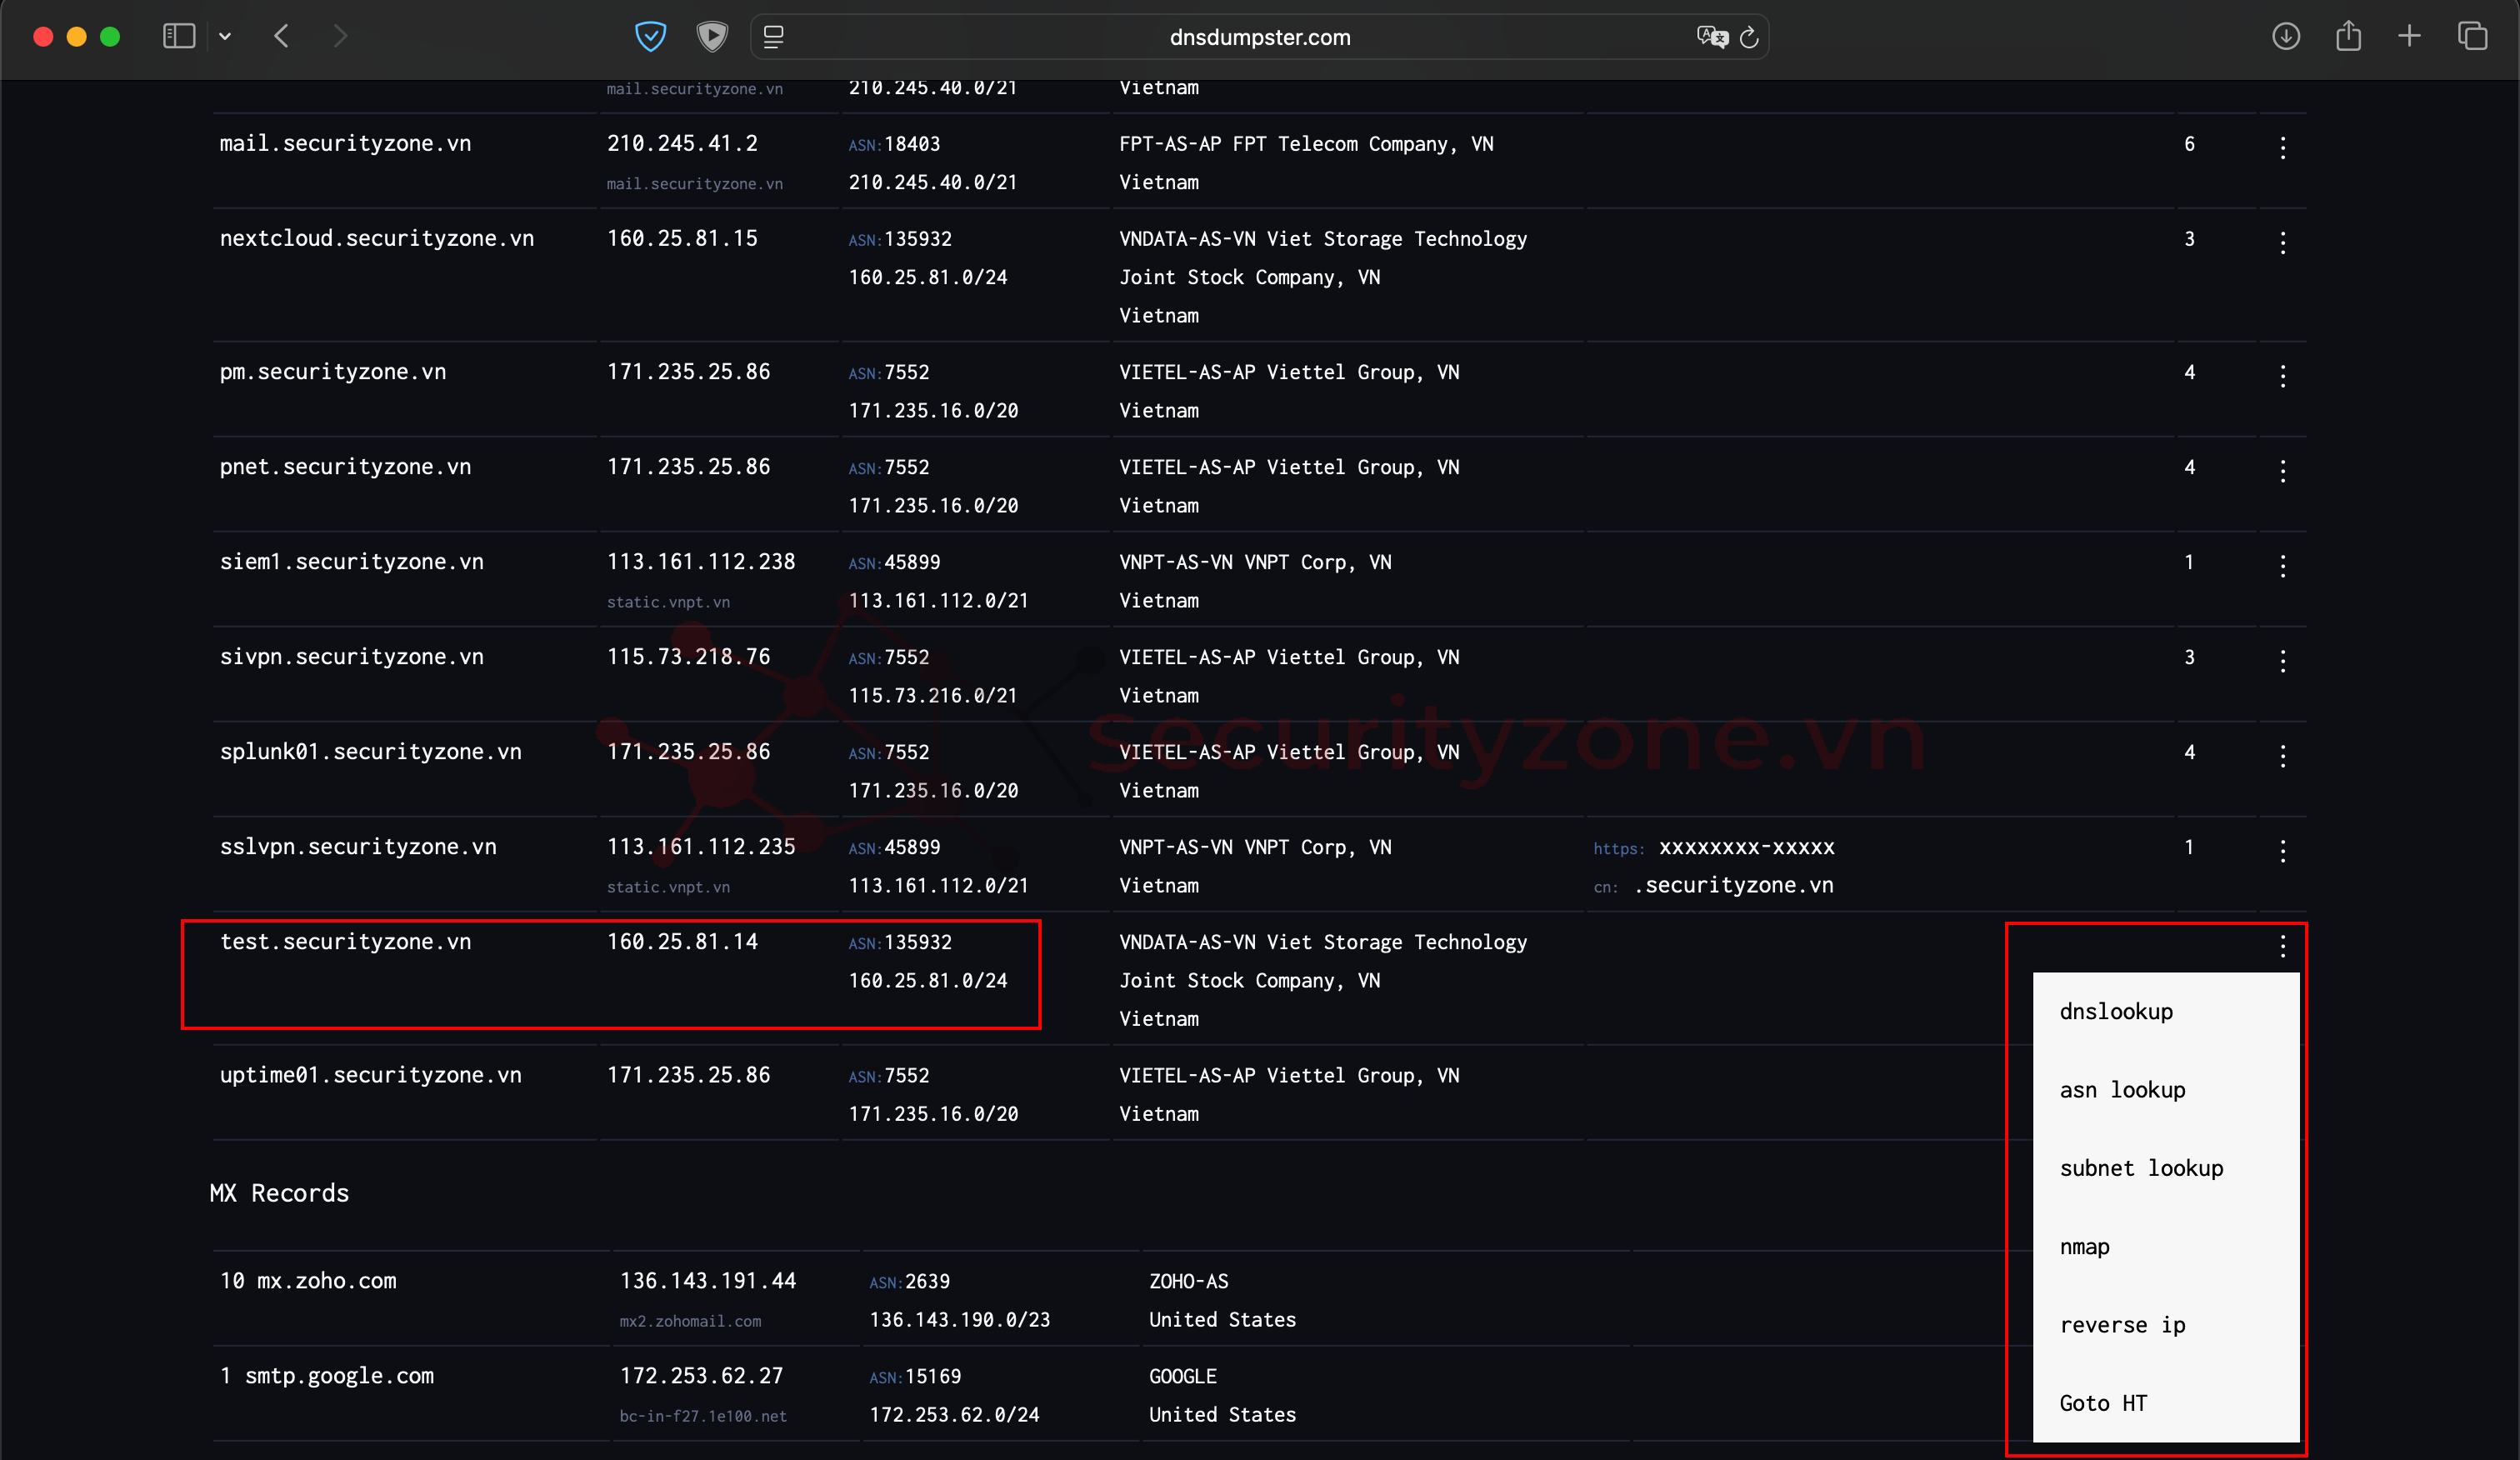Click the gray shield play extension icon
2520x1460 pixels.
click(712, 37)
